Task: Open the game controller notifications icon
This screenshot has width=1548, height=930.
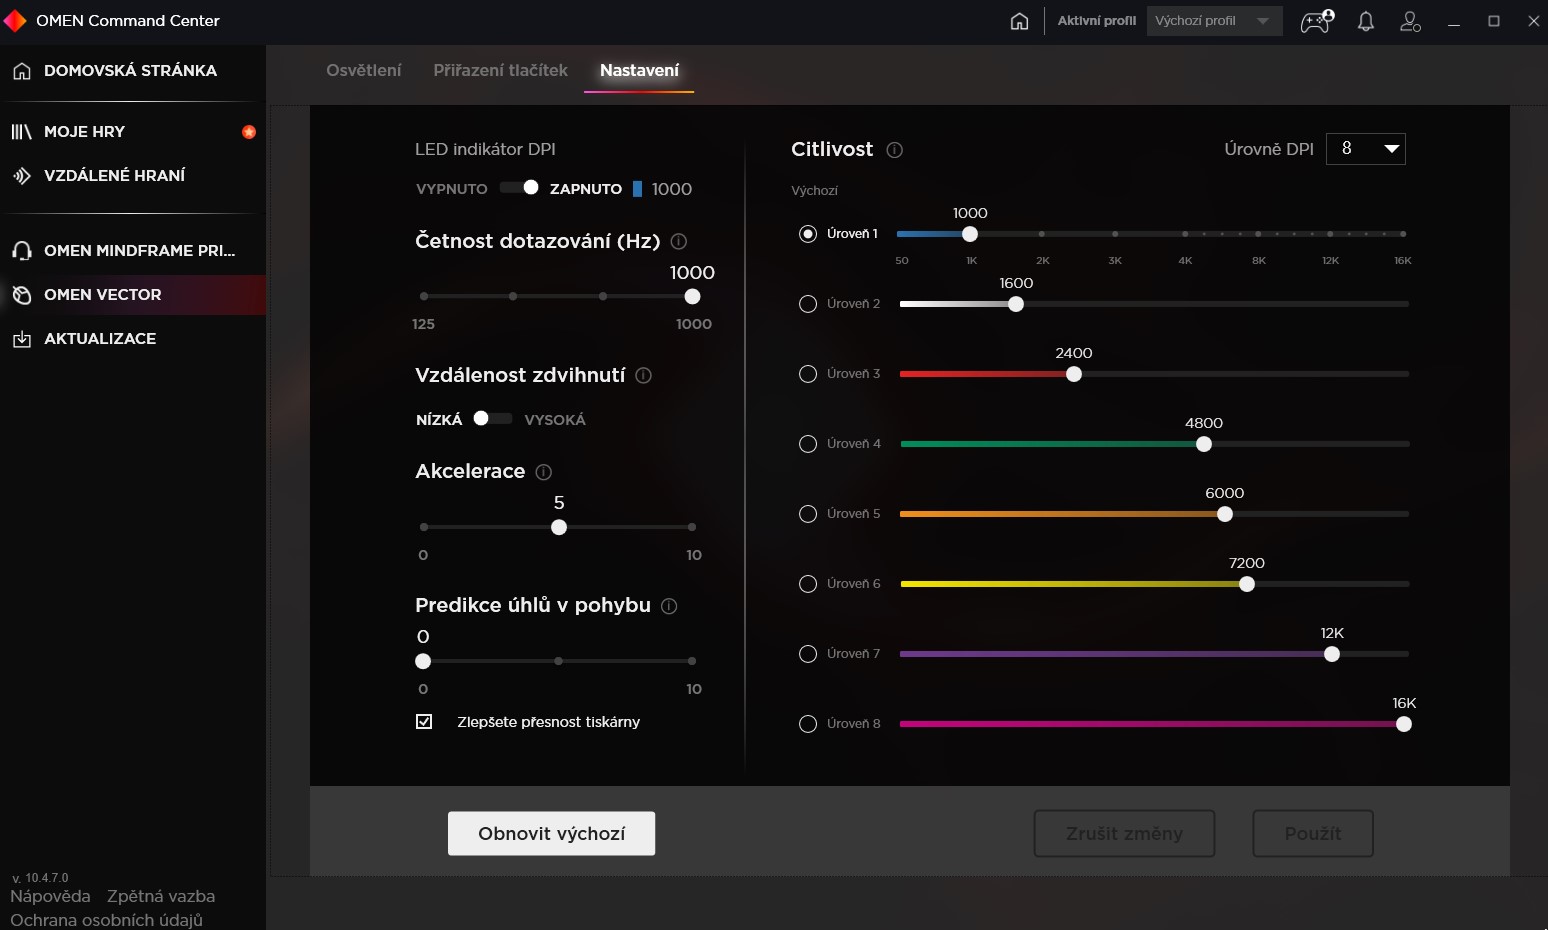Action: 1316,21
